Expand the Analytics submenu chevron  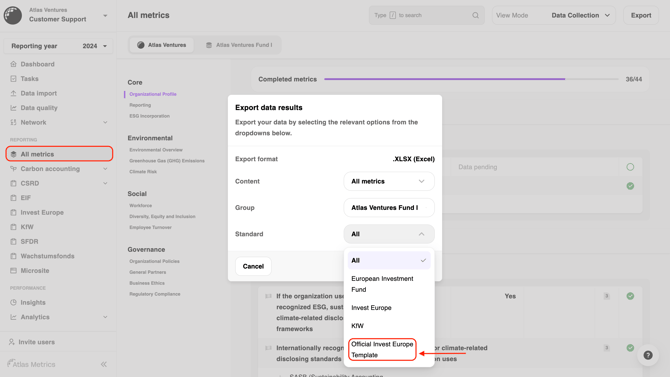[105, 317]
